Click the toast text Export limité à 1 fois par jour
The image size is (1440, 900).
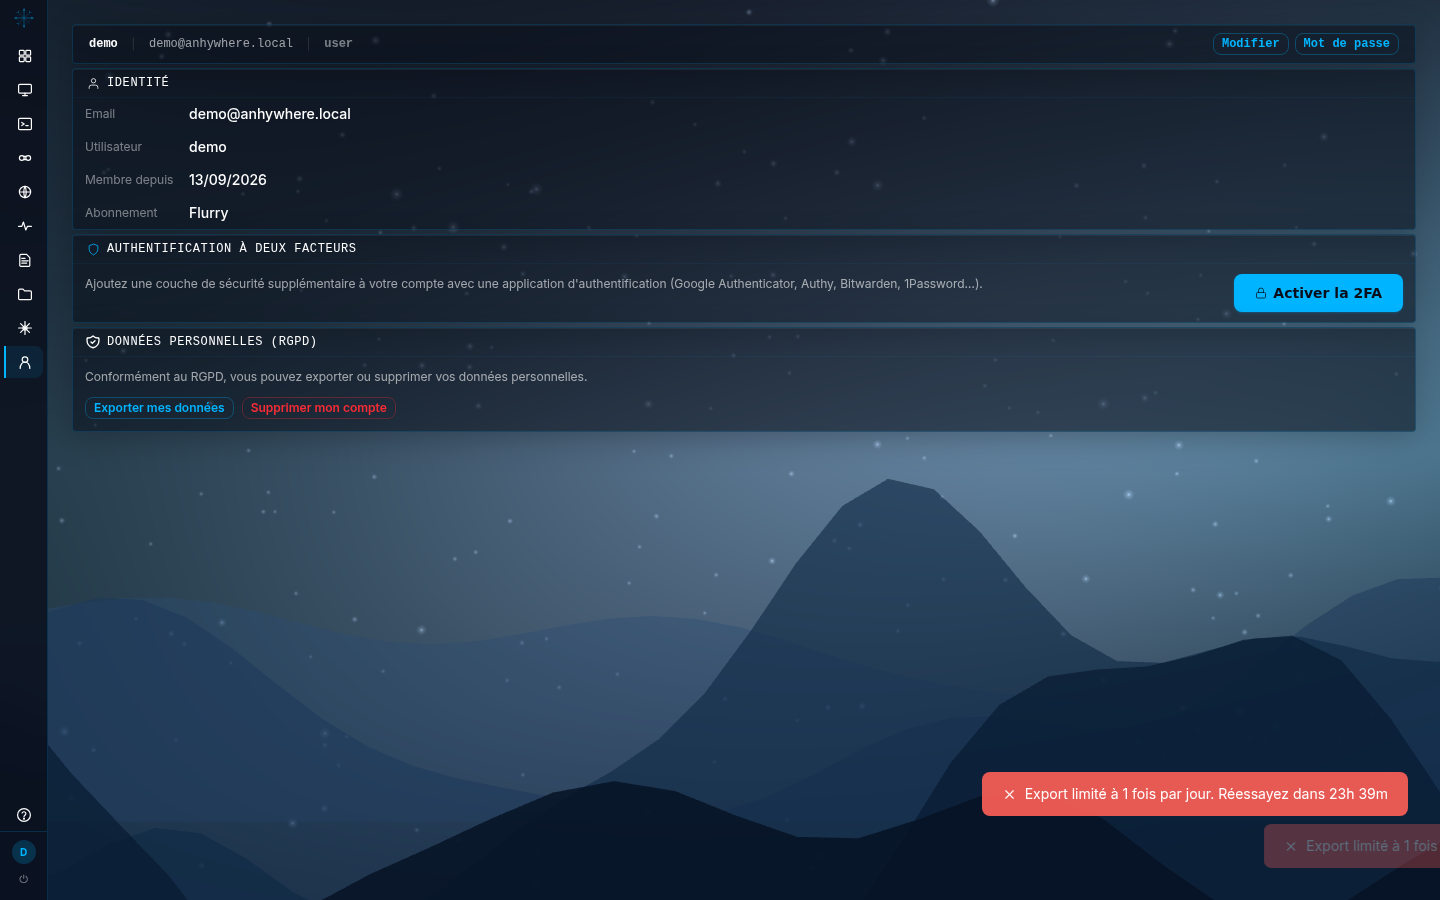pos(1119,794)
